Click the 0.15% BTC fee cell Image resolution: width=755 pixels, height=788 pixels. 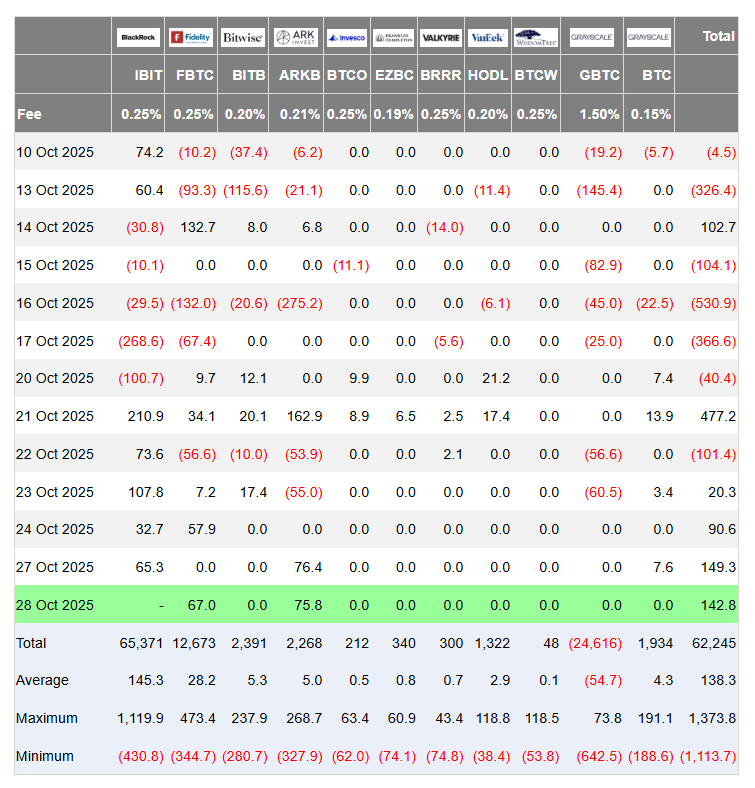(x=651, y=114)
